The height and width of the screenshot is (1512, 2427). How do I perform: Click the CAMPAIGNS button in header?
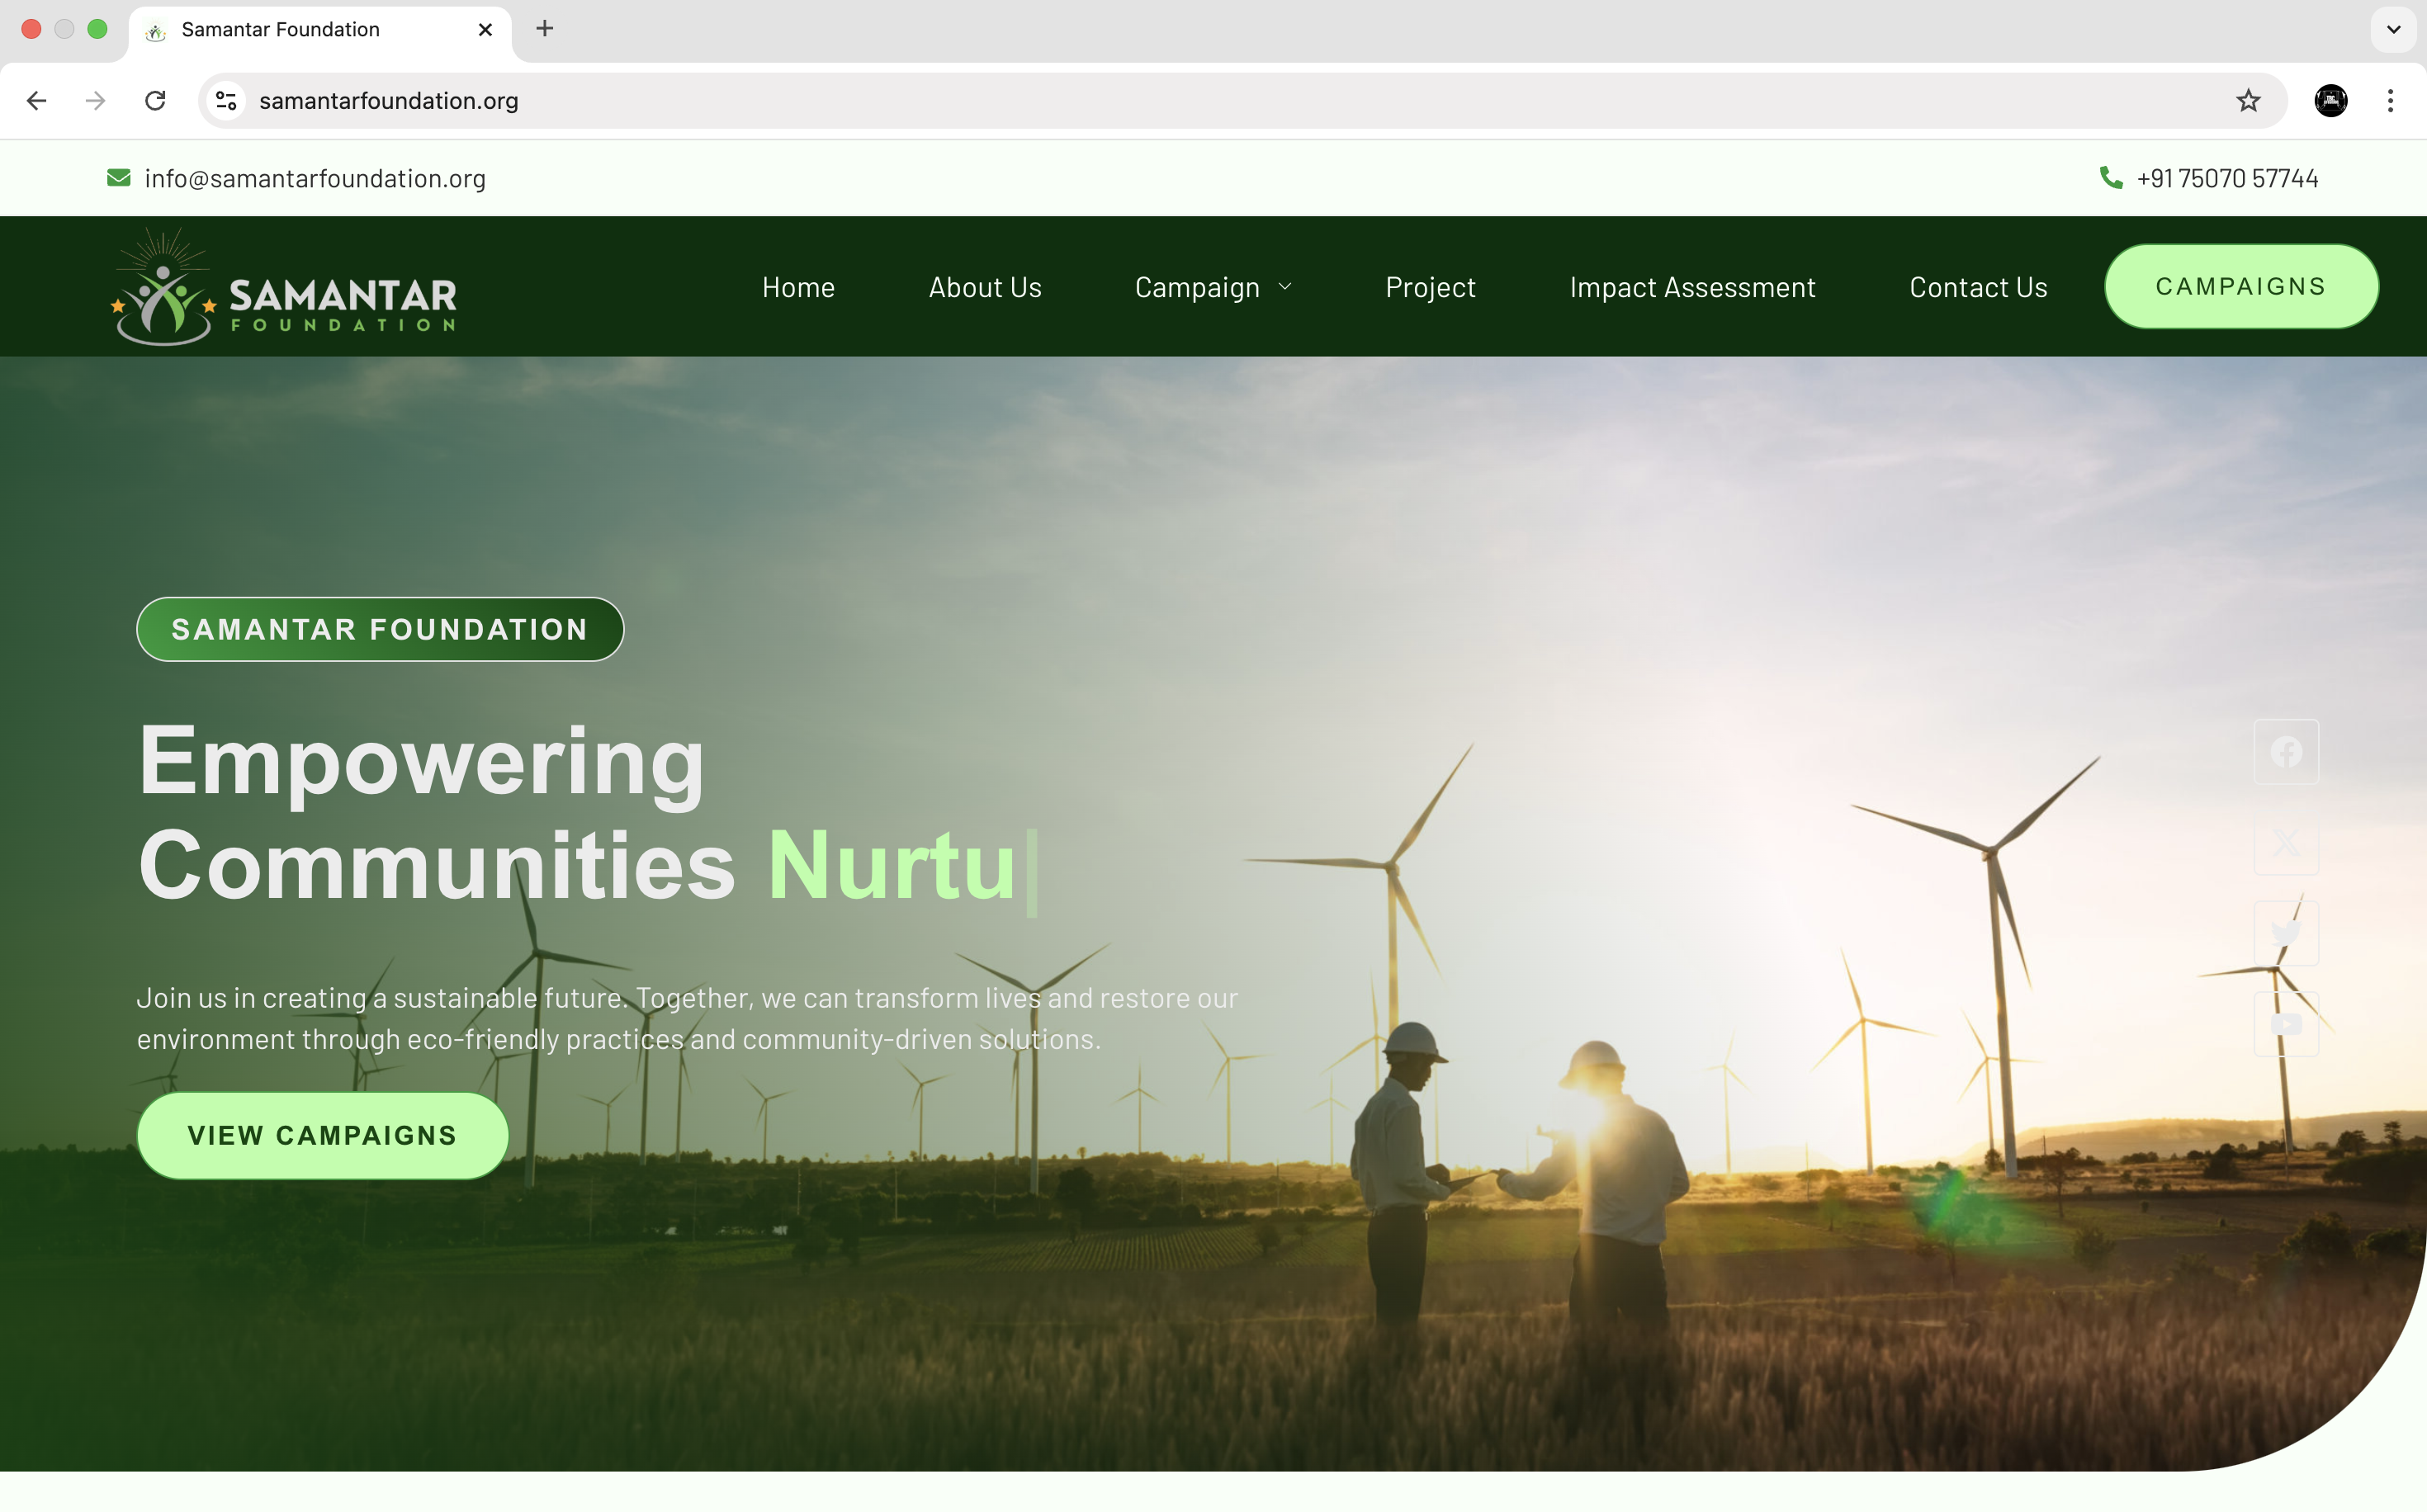point(2241,286)
